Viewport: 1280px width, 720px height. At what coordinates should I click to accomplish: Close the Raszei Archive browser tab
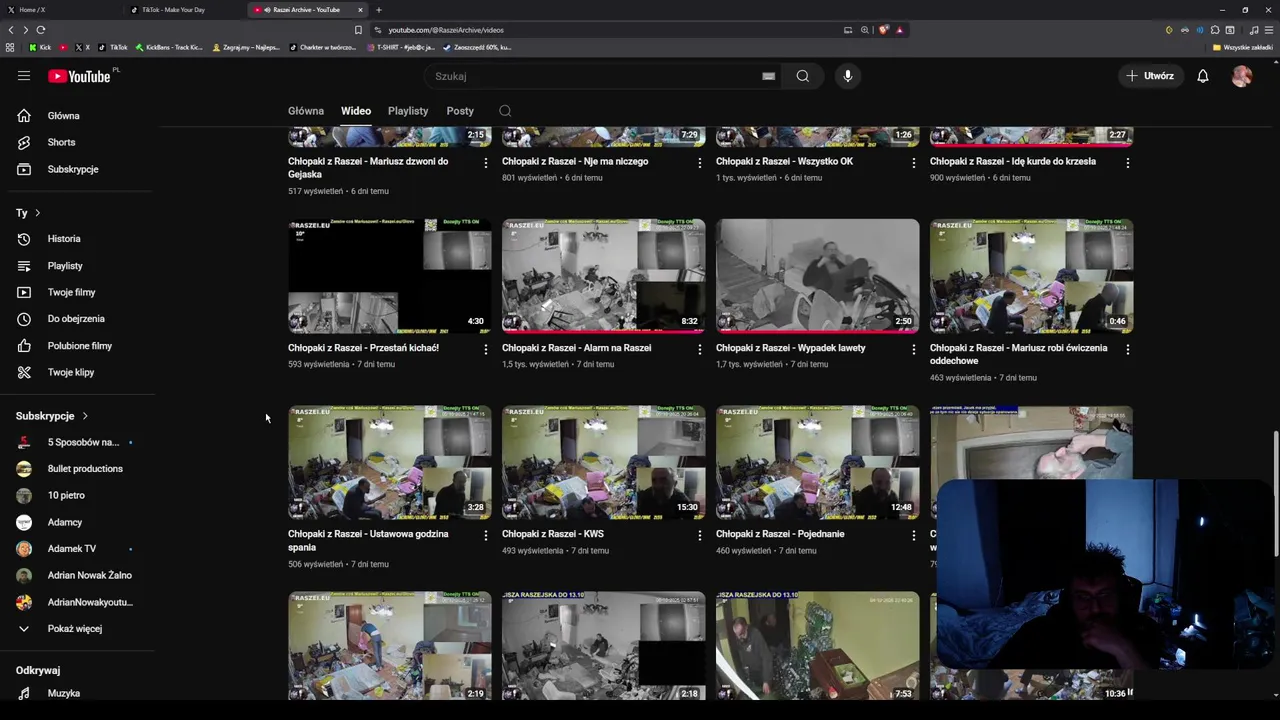(360, 10)
